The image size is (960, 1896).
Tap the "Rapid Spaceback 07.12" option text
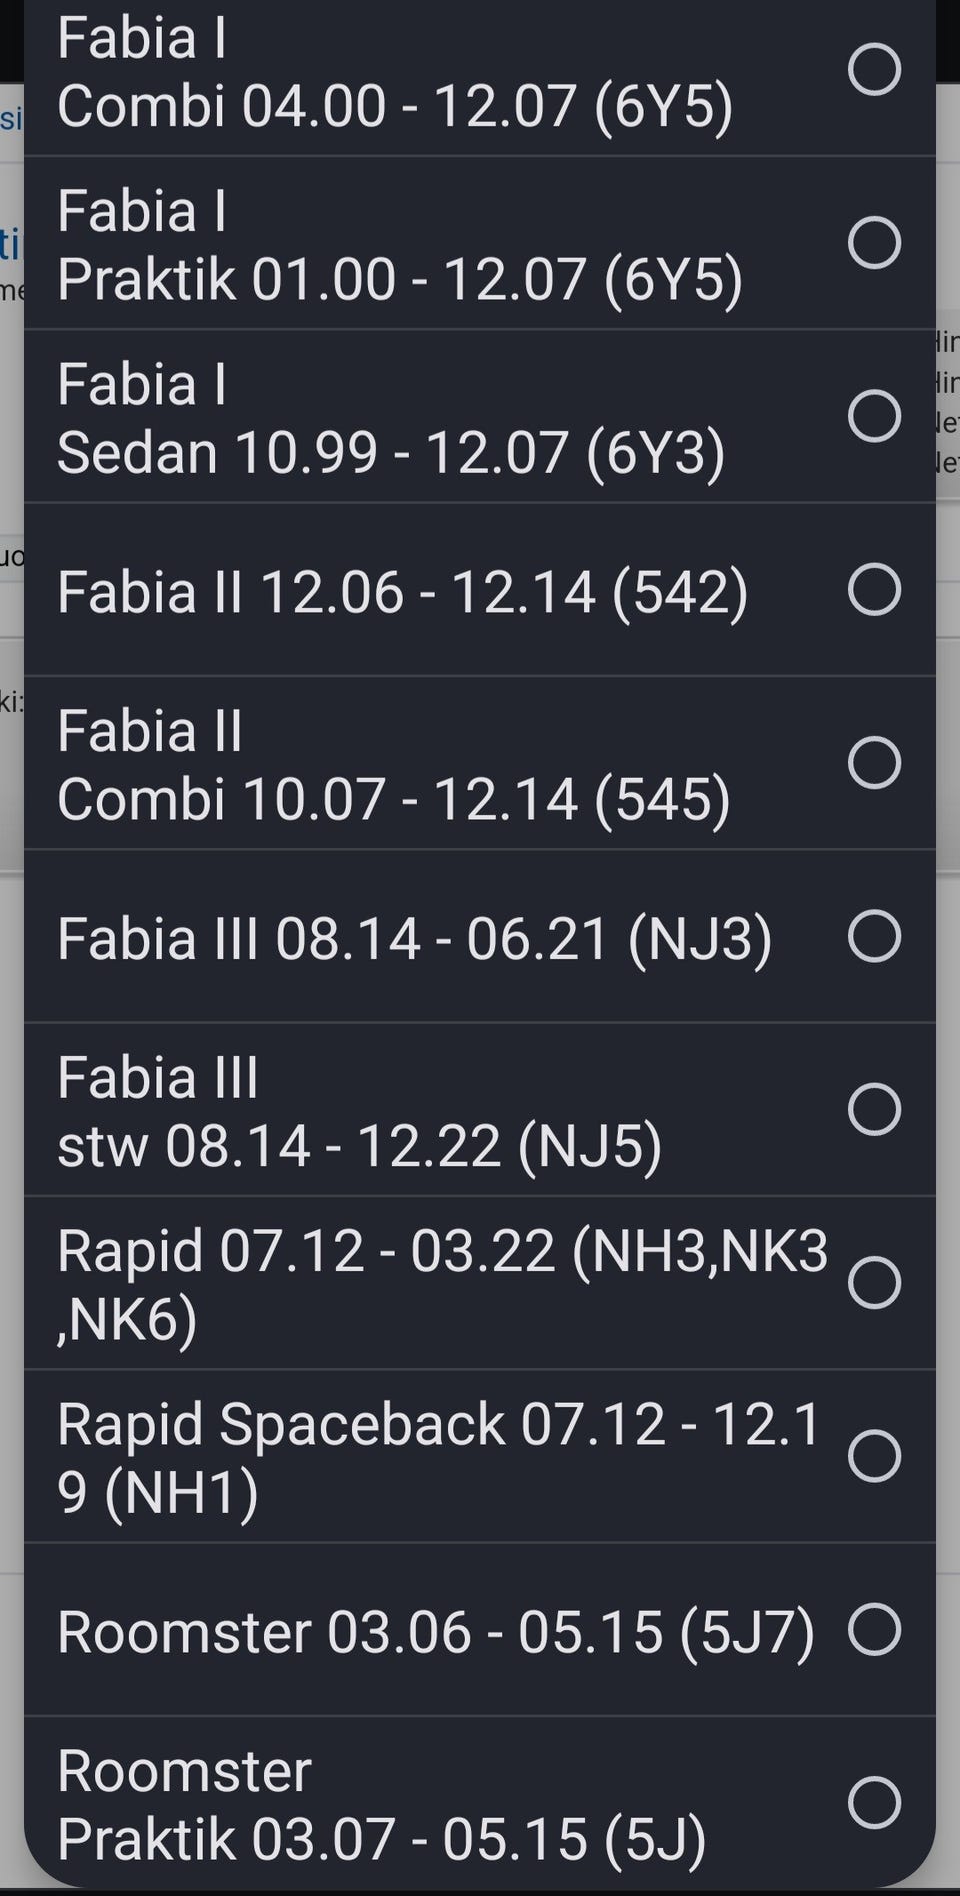[x=438, y=1424]
